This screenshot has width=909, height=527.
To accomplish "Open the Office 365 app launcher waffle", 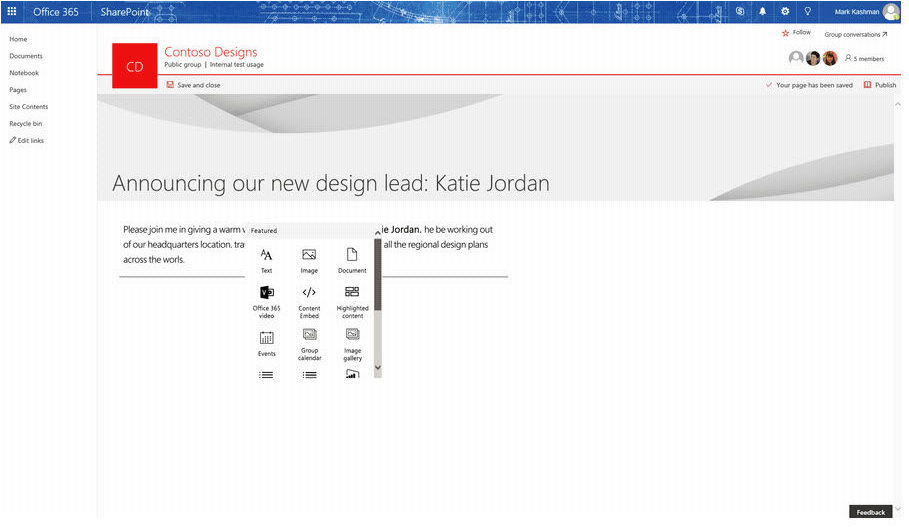I will (12, 11).
